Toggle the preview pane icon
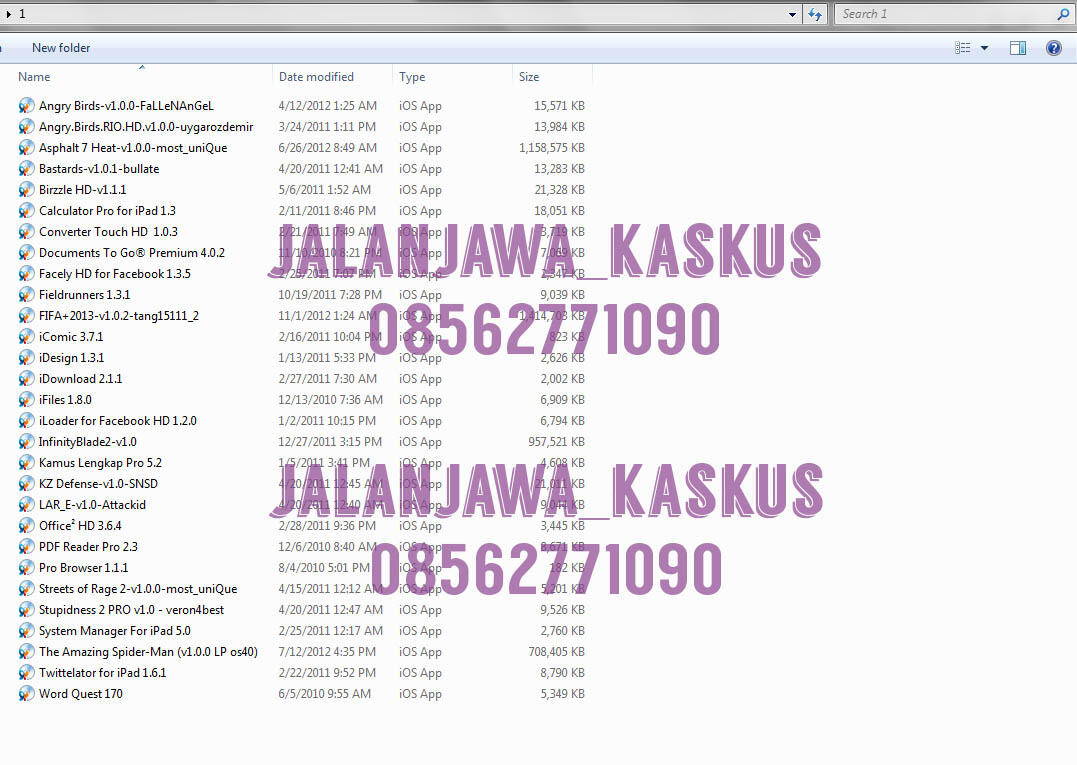 (x=1018, y=48)
